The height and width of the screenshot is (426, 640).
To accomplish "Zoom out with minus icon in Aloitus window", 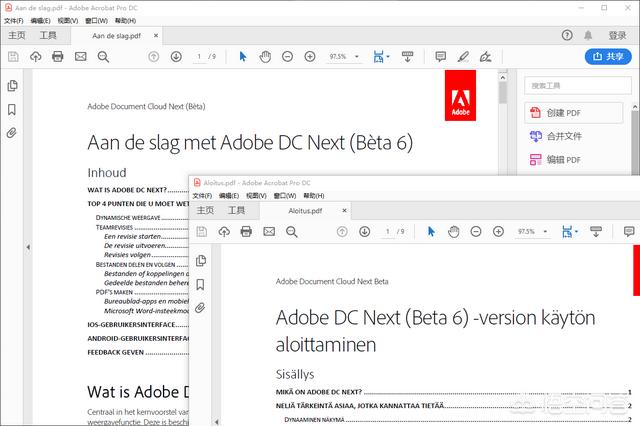I will pos(476,232).
